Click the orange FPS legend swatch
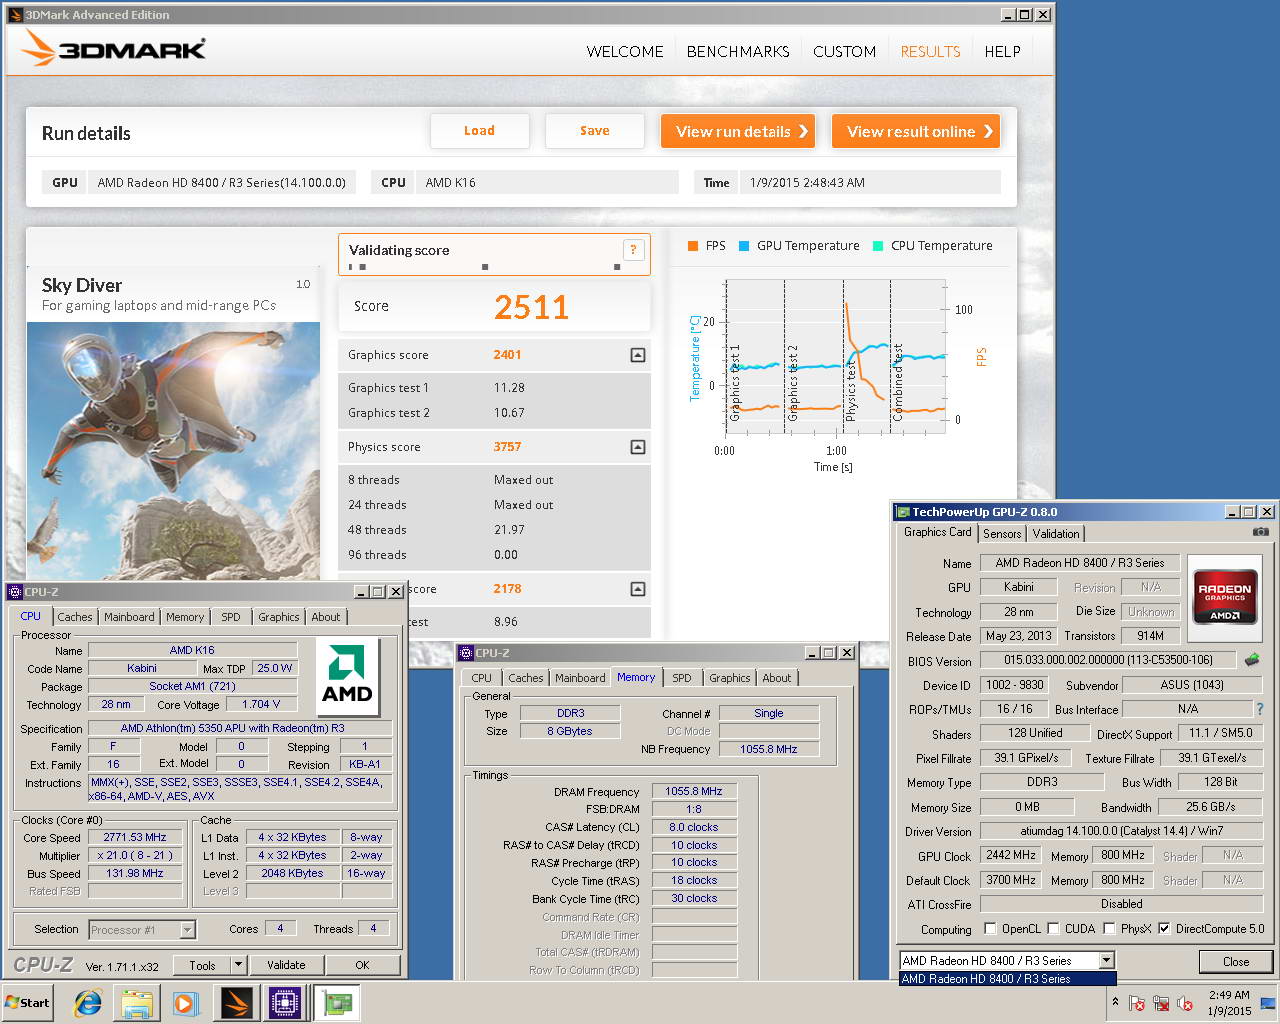1280x1024 pixels. pos(692,246)
